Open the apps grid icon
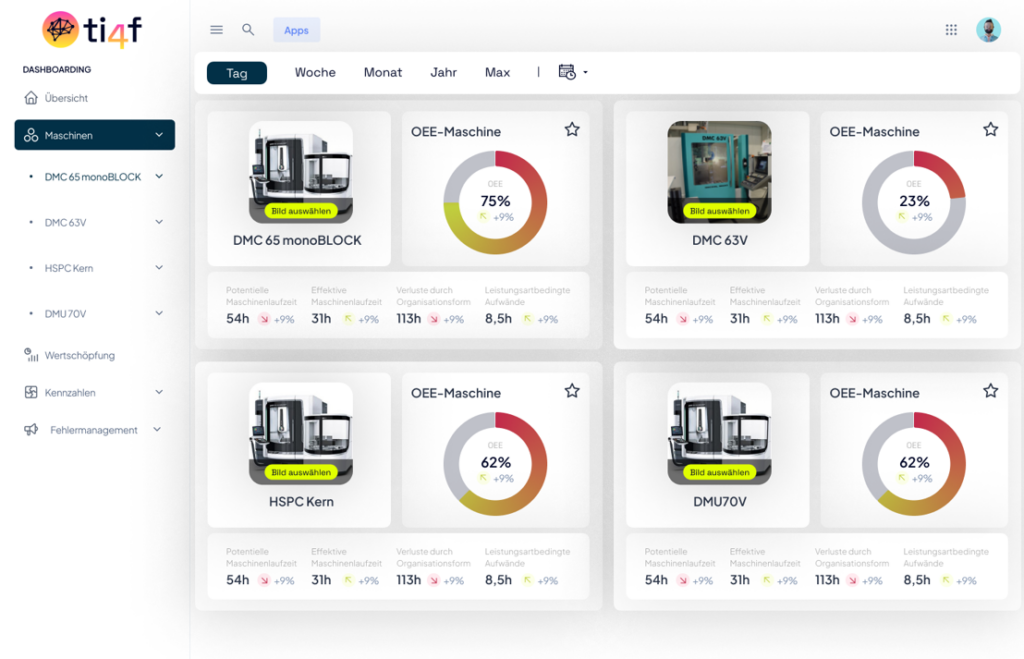1024x659 pixels. pos(951,30)
